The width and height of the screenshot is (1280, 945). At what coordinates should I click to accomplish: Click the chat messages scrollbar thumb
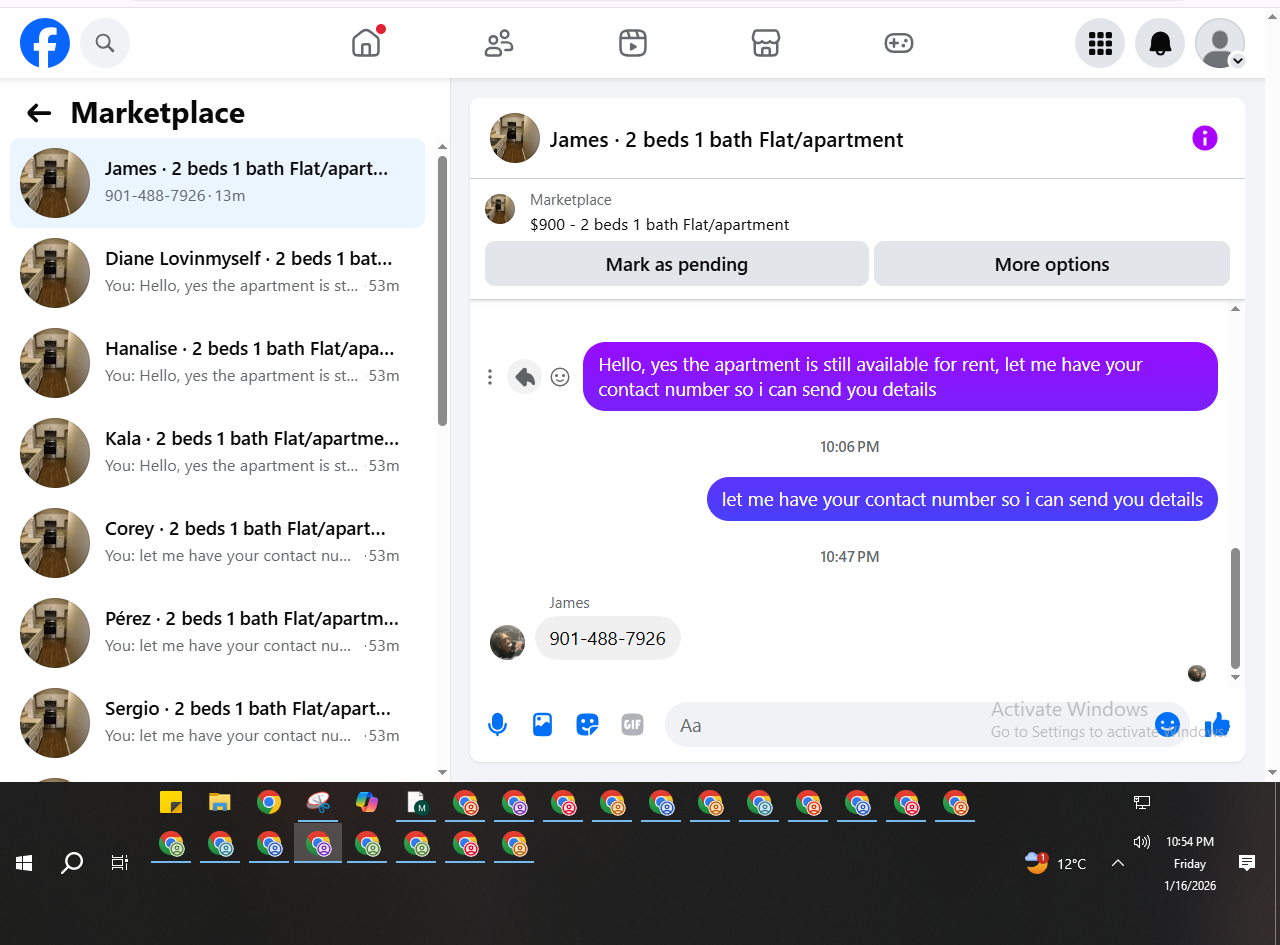(1235, 607)
